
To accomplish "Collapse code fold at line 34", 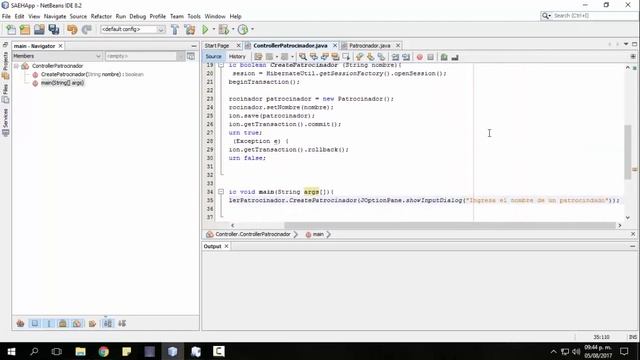I will 221,191.
